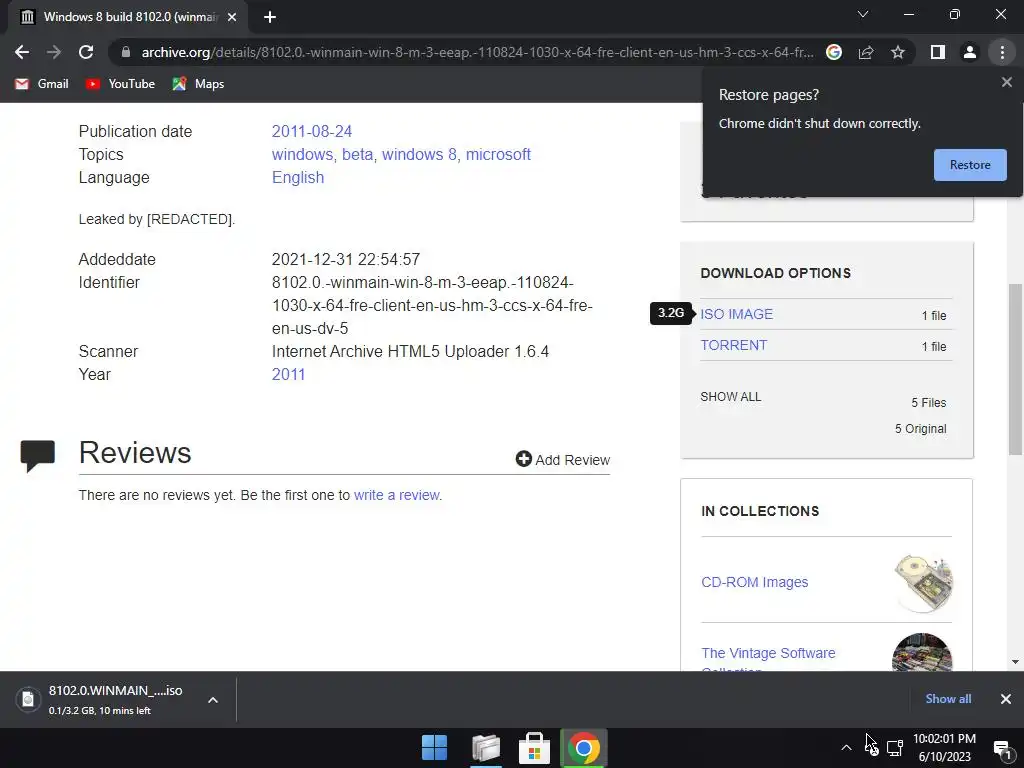Open the 2011 year link
Viewport: 1024px width, 768px height.
click(288, 375)
